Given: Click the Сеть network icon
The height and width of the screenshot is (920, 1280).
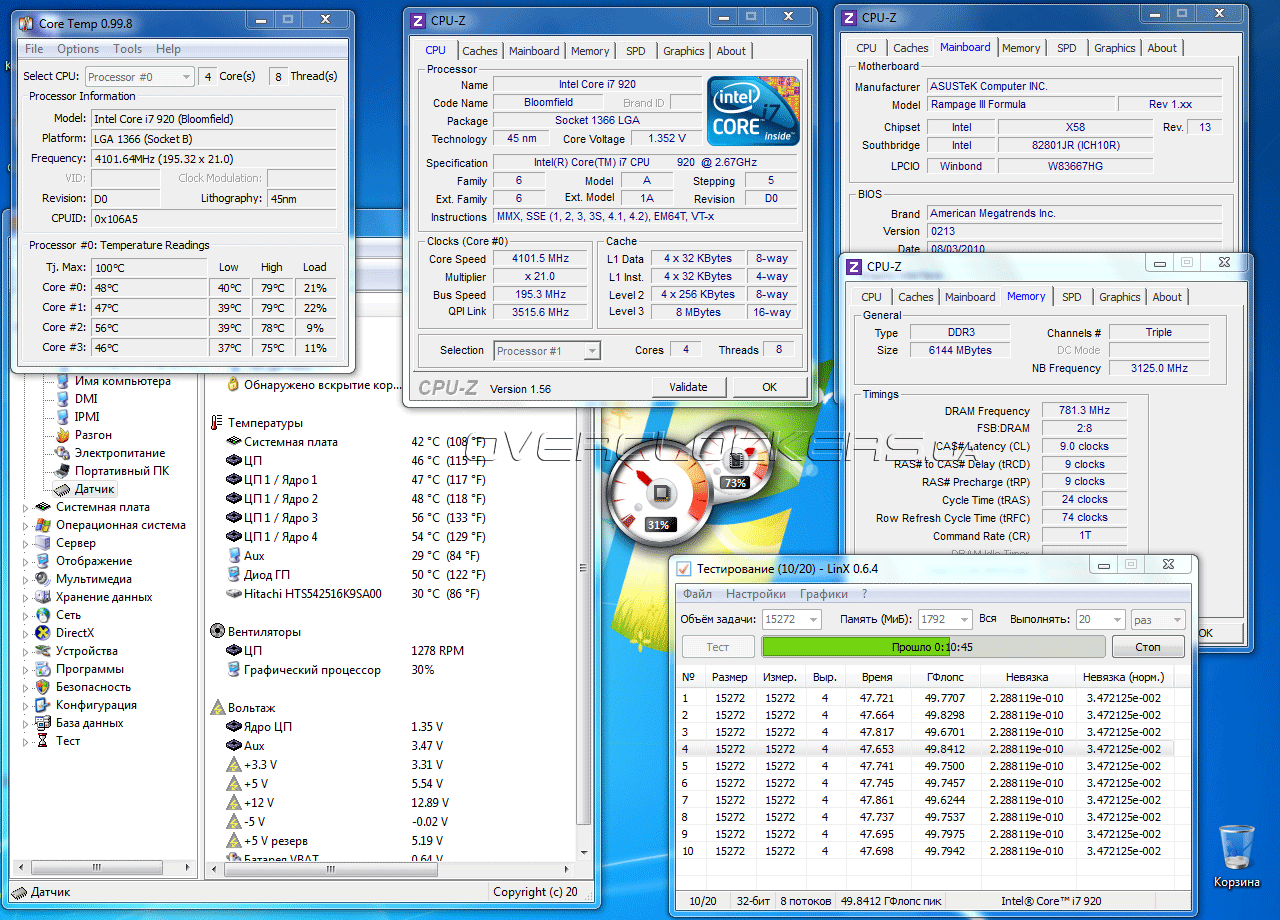Looking at the screenshot, I should coord(43,615).
